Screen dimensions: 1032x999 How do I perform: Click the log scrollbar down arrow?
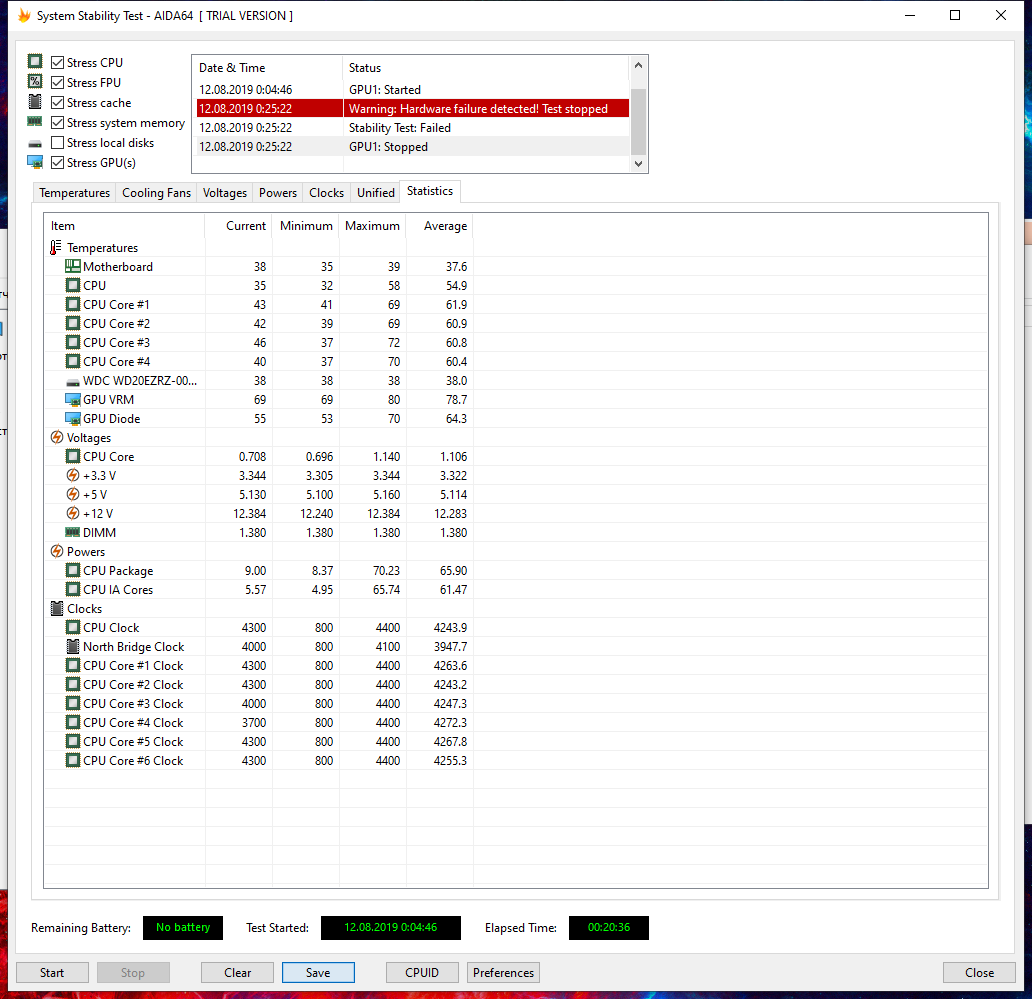click(x=638, y=164)
